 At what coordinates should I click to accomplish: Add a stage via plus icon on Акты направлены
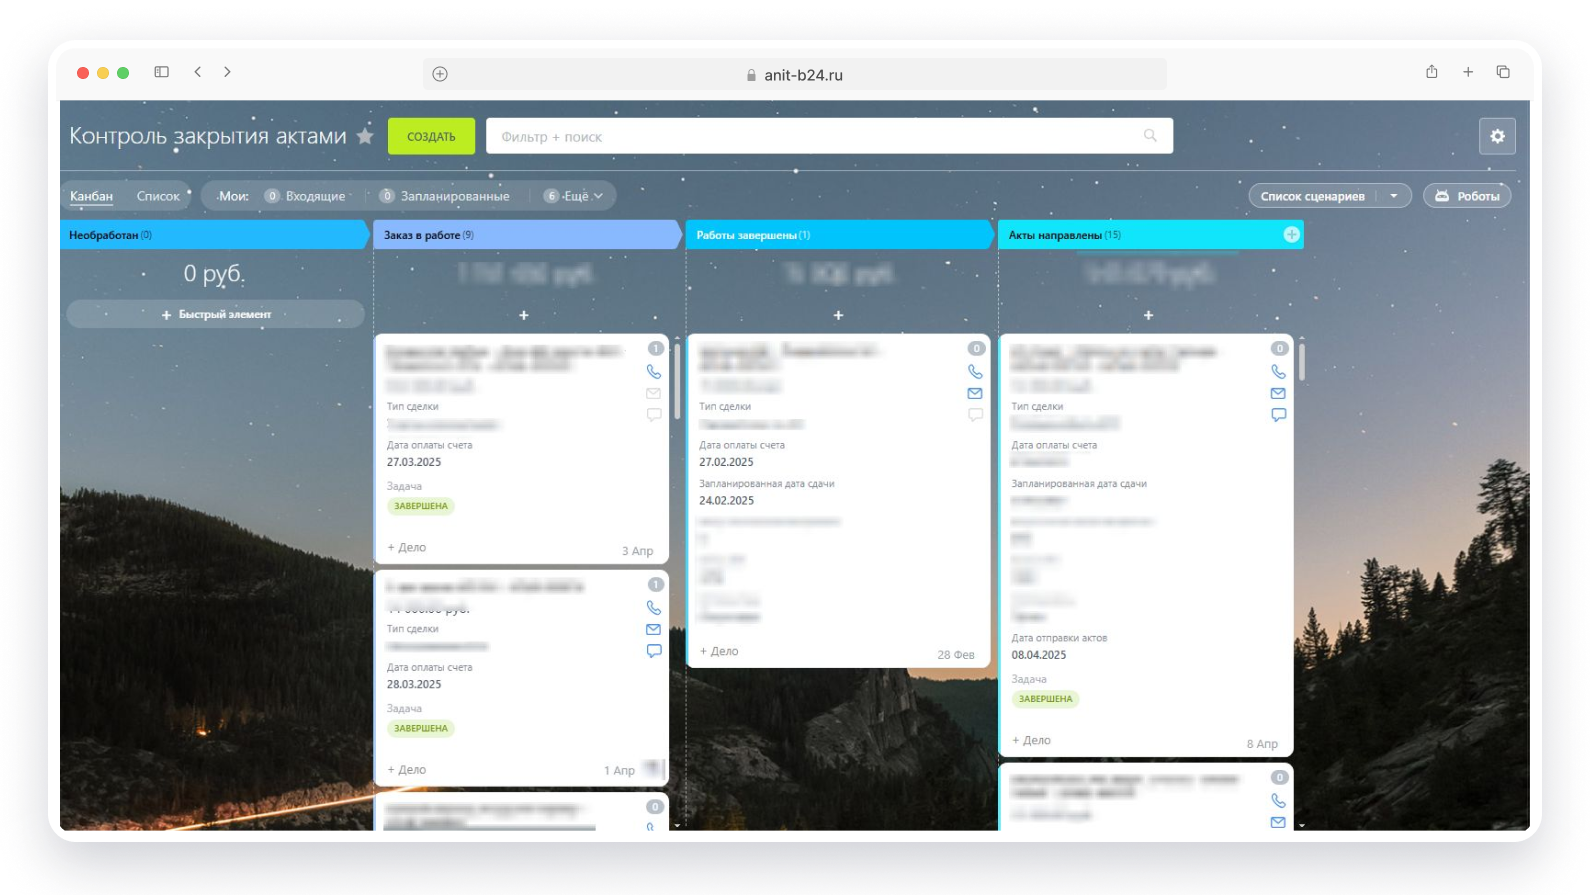pos(1291,235)
